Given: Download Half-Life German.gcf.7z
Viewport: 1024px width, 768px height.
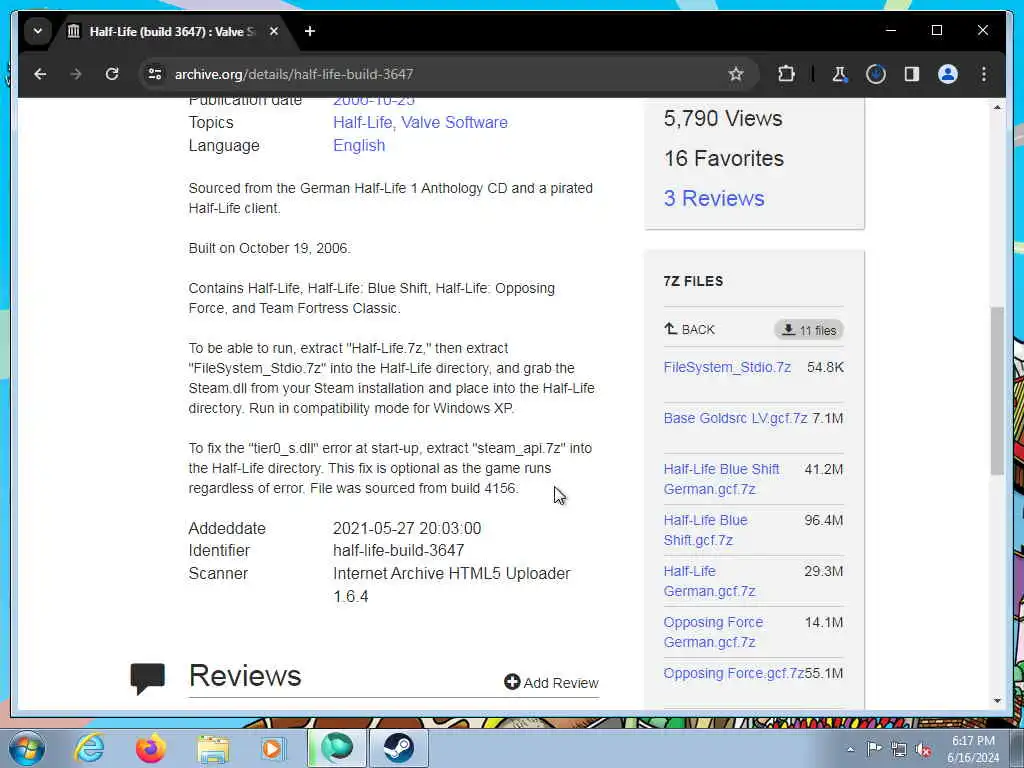Looking at the screenshot, I should click(x=709, y=581).
